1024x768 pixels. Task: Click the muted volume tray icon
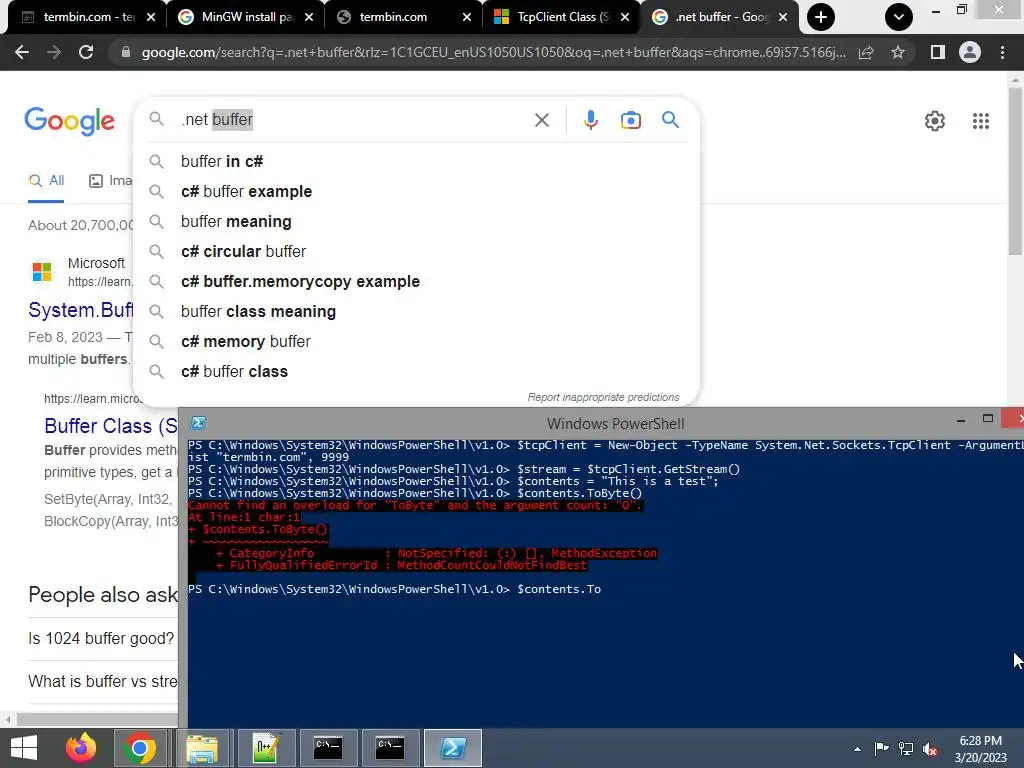pos(930,748)
